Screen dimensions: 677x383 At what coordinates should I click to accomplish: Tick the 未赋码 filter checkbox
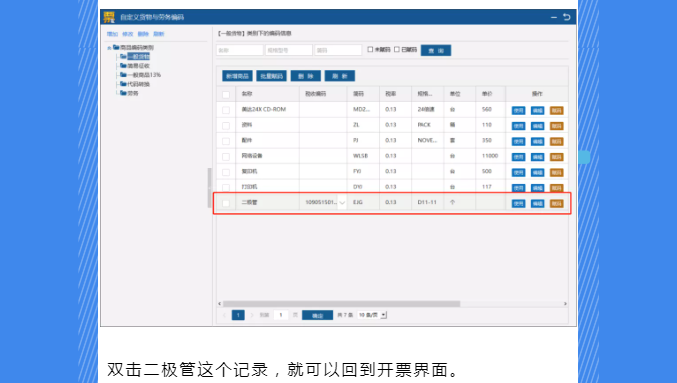tap(370, 50)
